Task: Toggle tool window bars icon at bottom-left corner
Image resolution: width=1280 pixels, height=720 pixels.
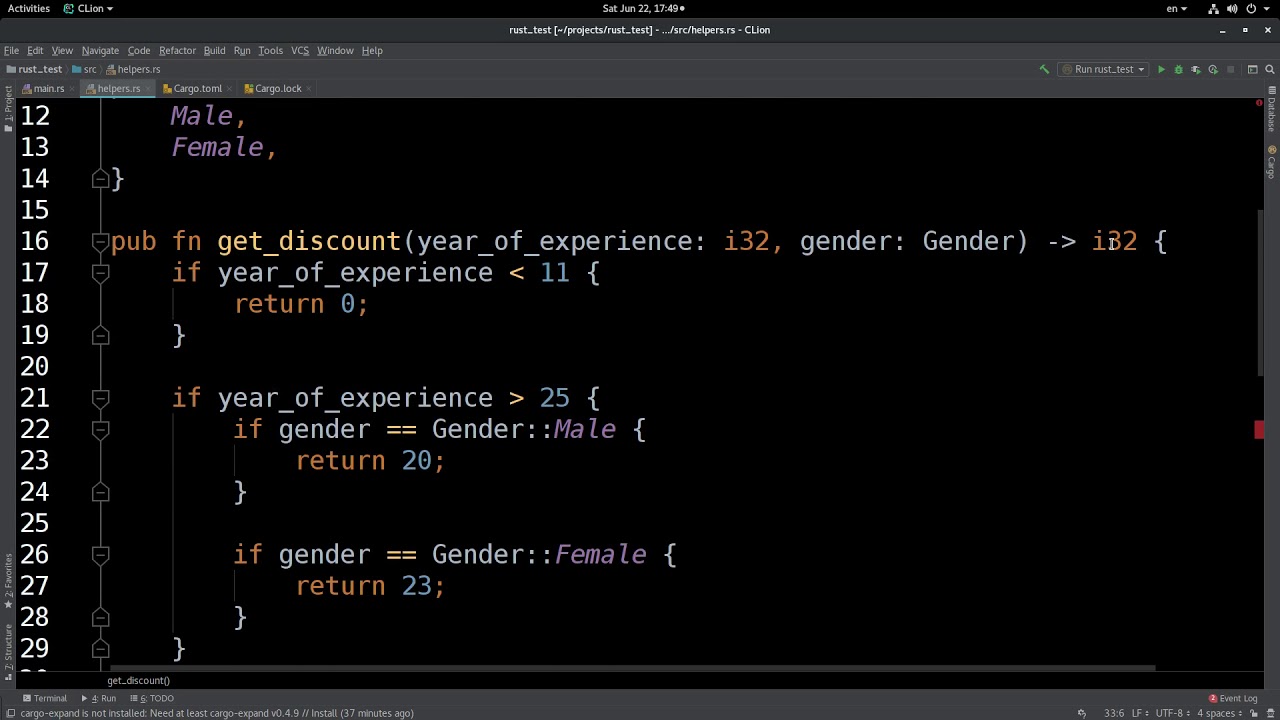Action: 9,713
